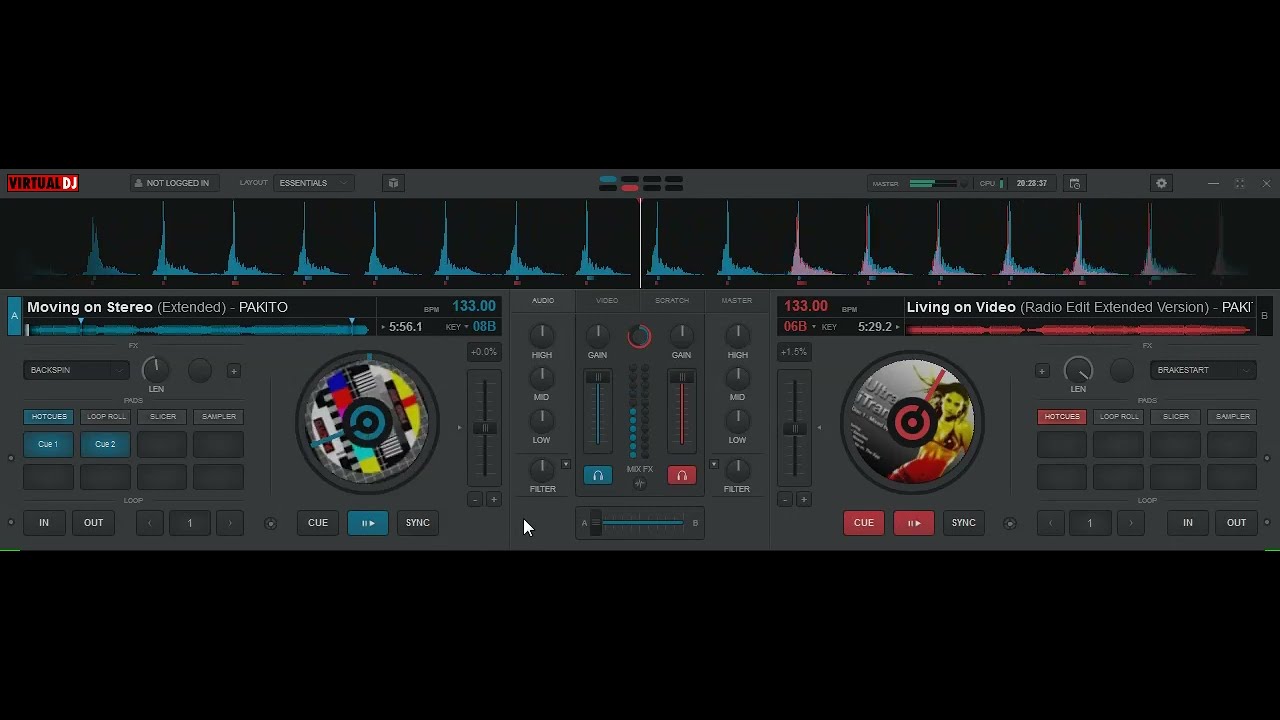The height and width of the screenshot is (720, 1280).
Task: Click the box icon next to layout
Action: 393,183
